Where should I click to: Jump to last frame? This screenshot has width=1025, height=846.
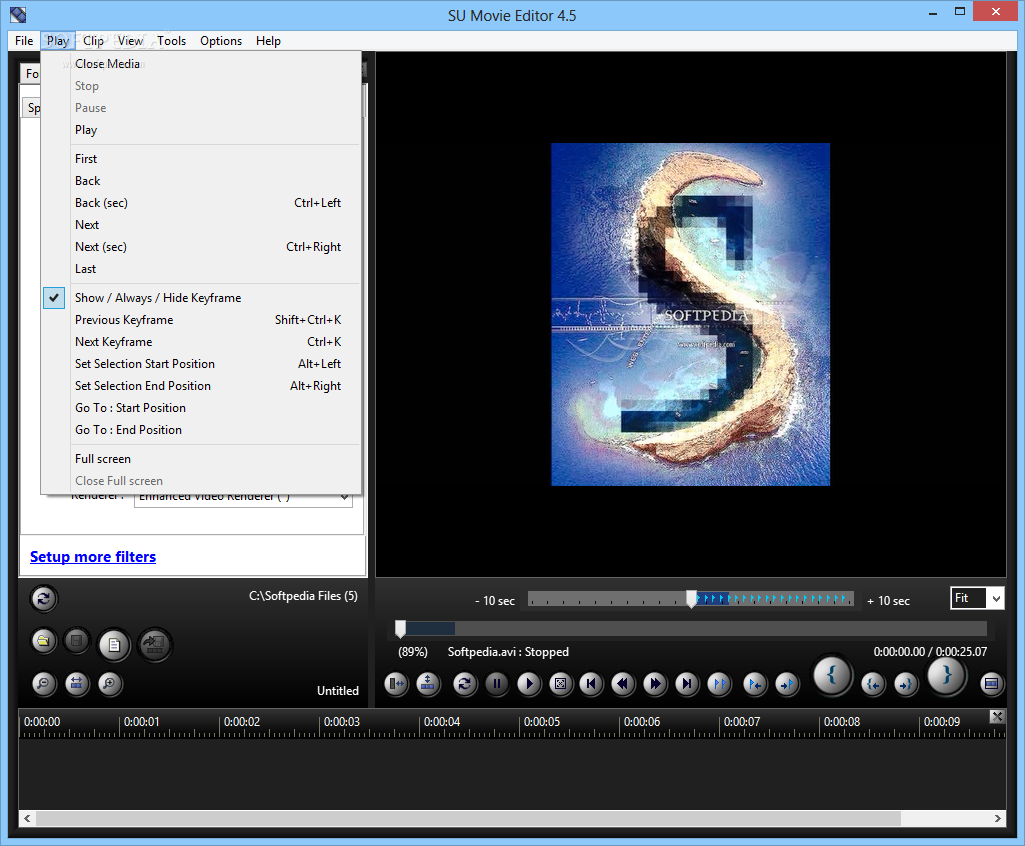687,684
